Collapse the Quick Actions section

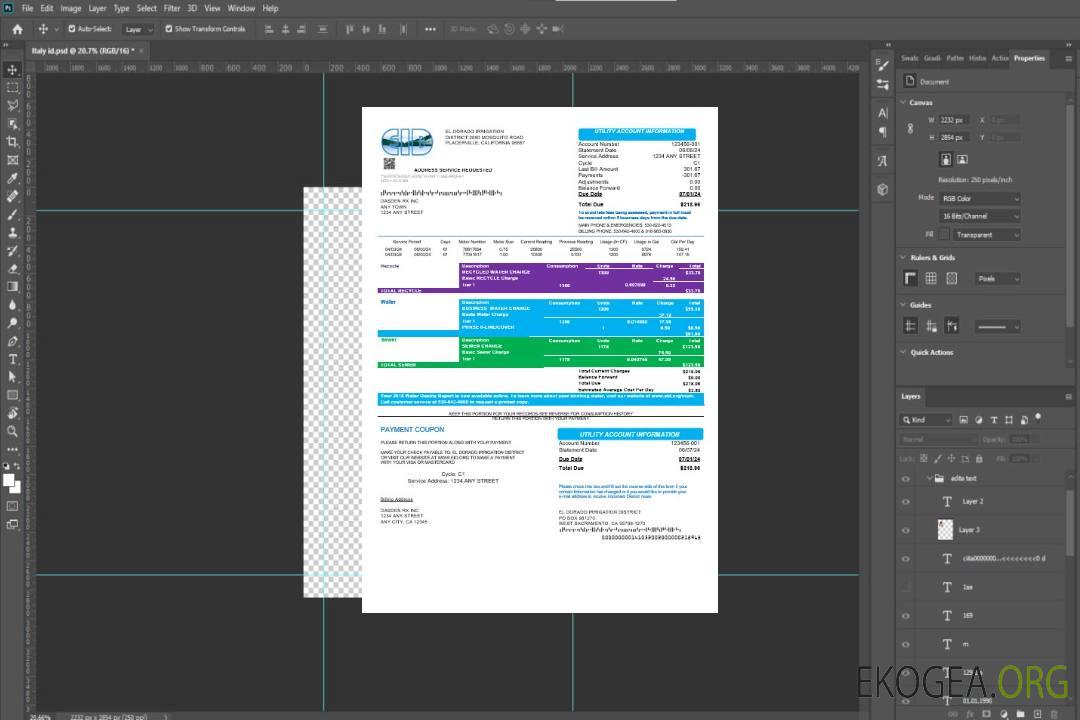(903, 352)
